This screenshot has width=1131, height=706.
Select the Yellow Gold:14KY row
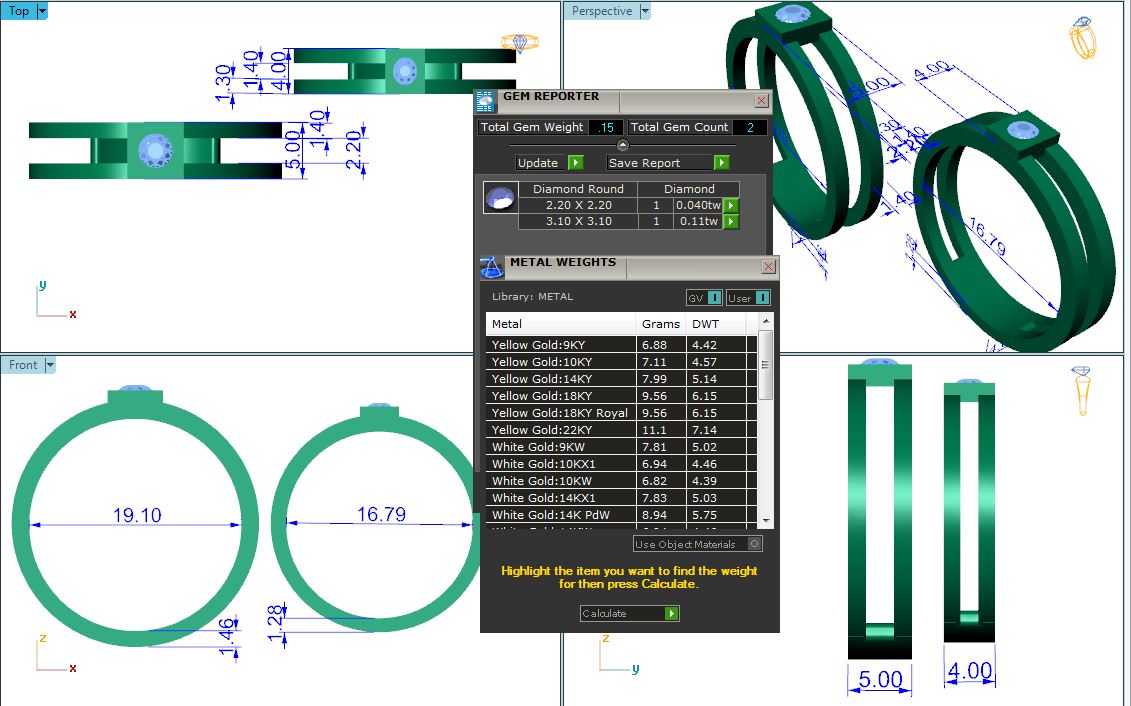pos(560,379)
